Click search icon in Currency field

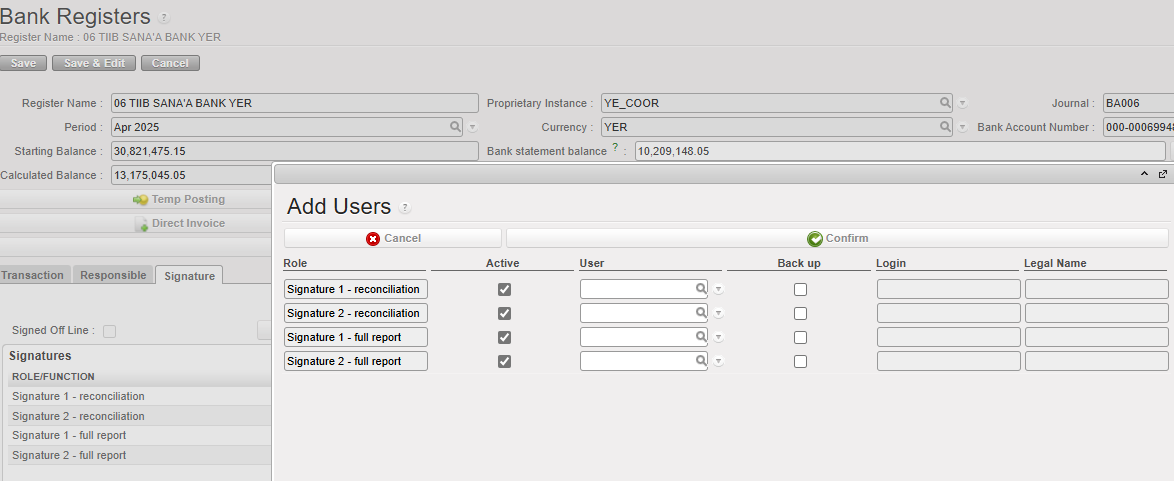(945, 127)
